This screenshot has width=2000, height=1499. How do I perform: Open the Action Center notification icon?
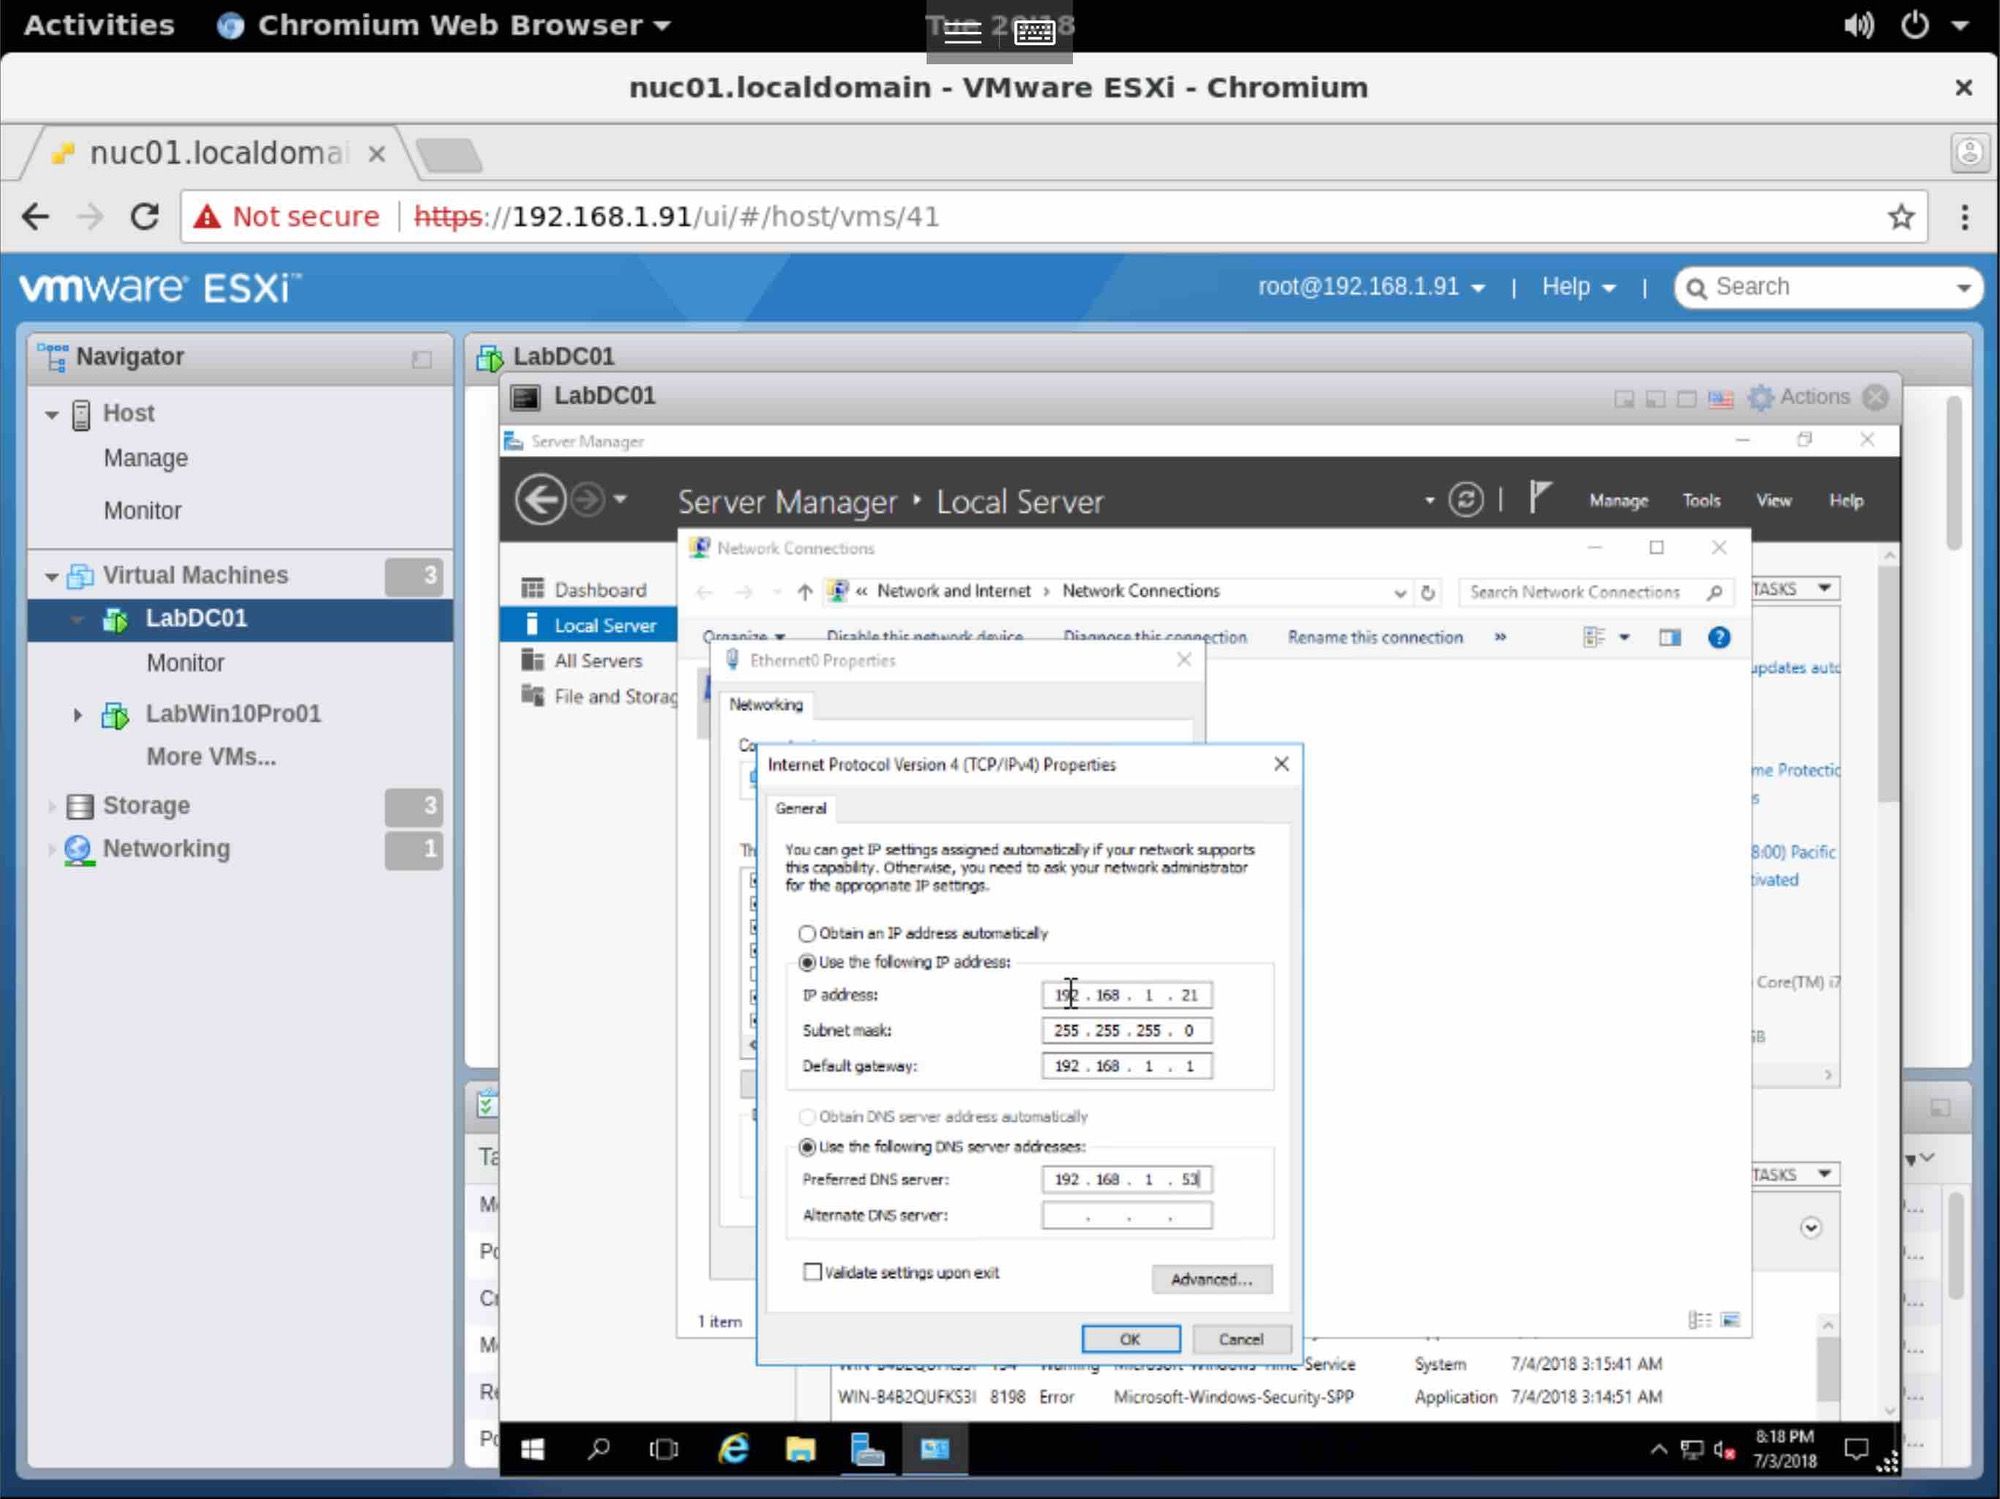(x=1856, y=1449)
